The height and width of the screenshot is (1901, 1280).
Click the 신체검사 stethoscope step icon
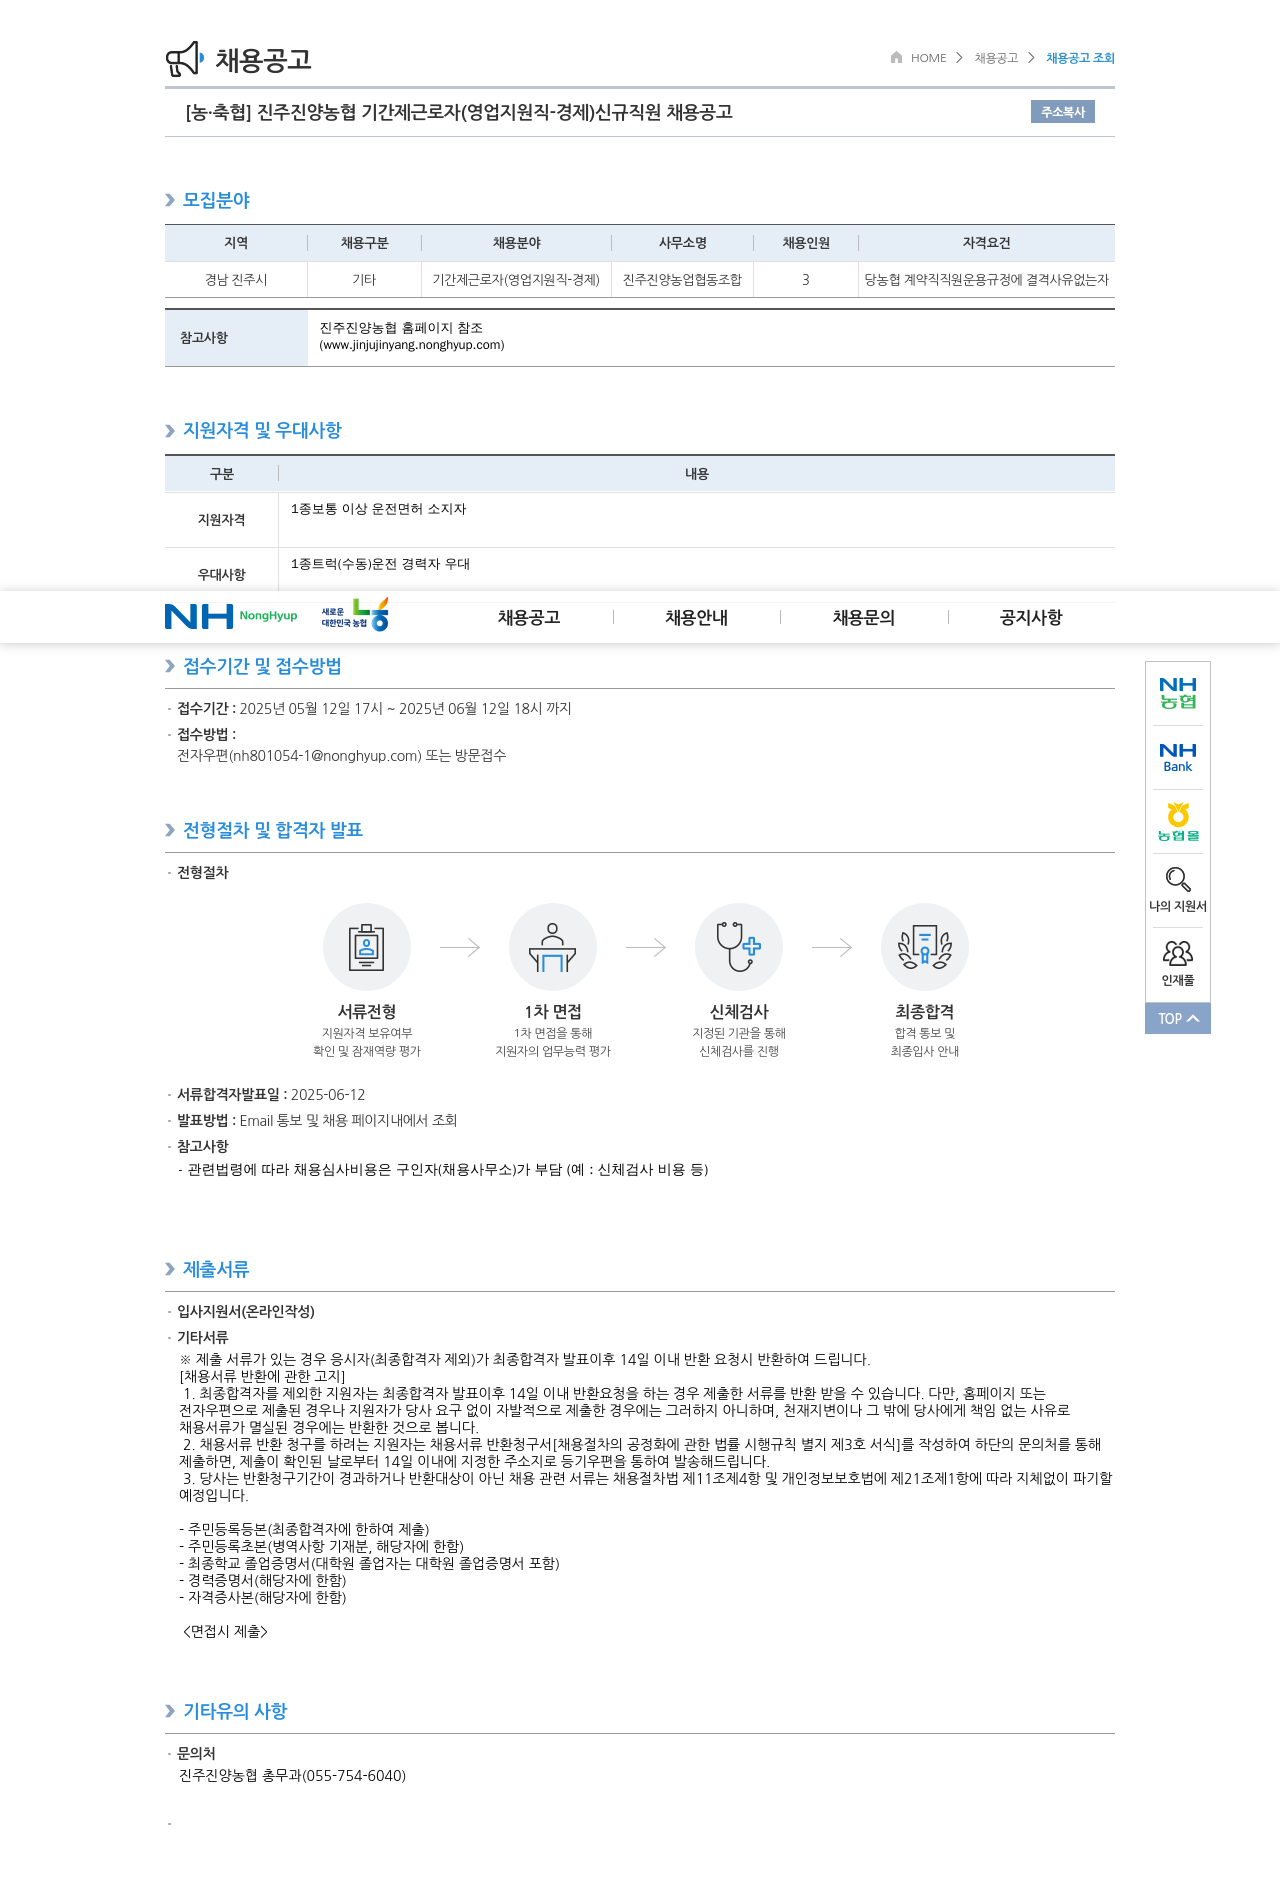coord(739,947)
